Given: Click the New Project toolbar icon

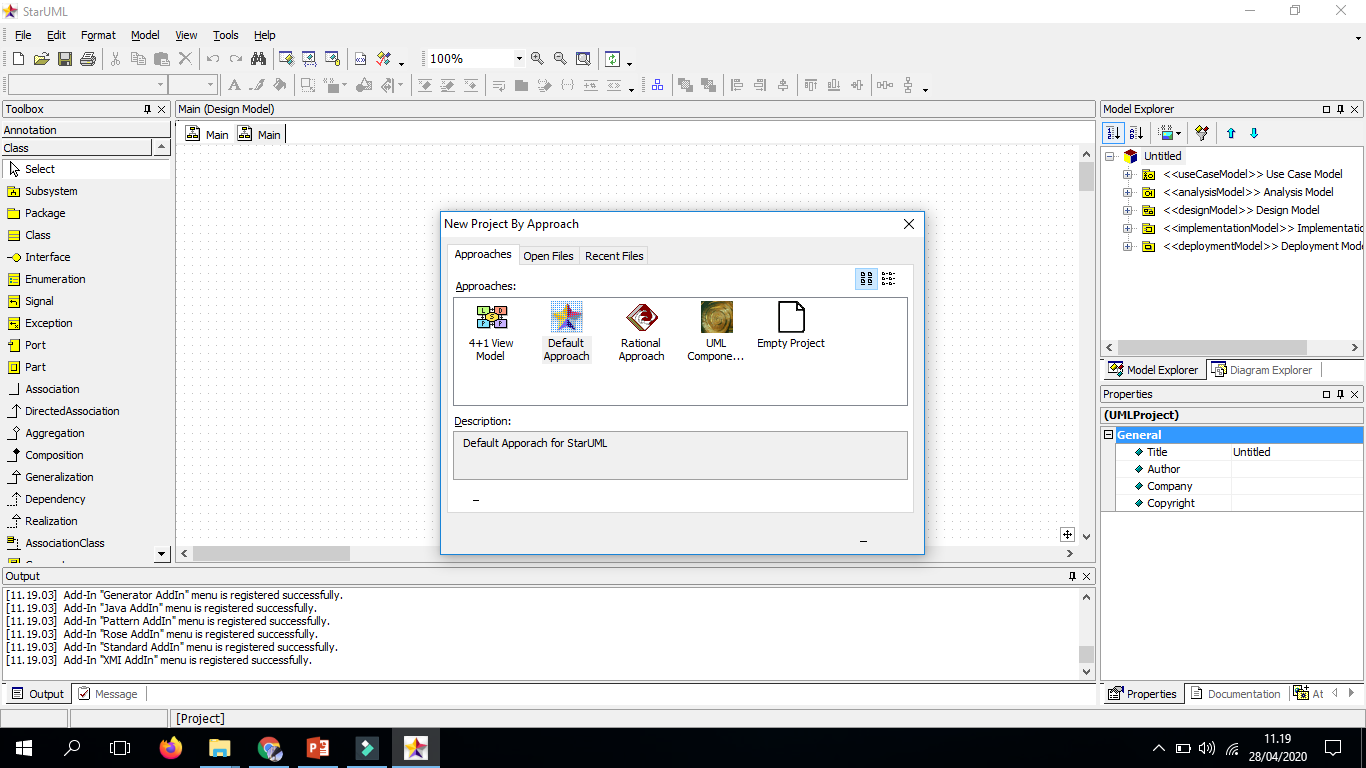Looking at the screenshot, I should click(18, 59).
